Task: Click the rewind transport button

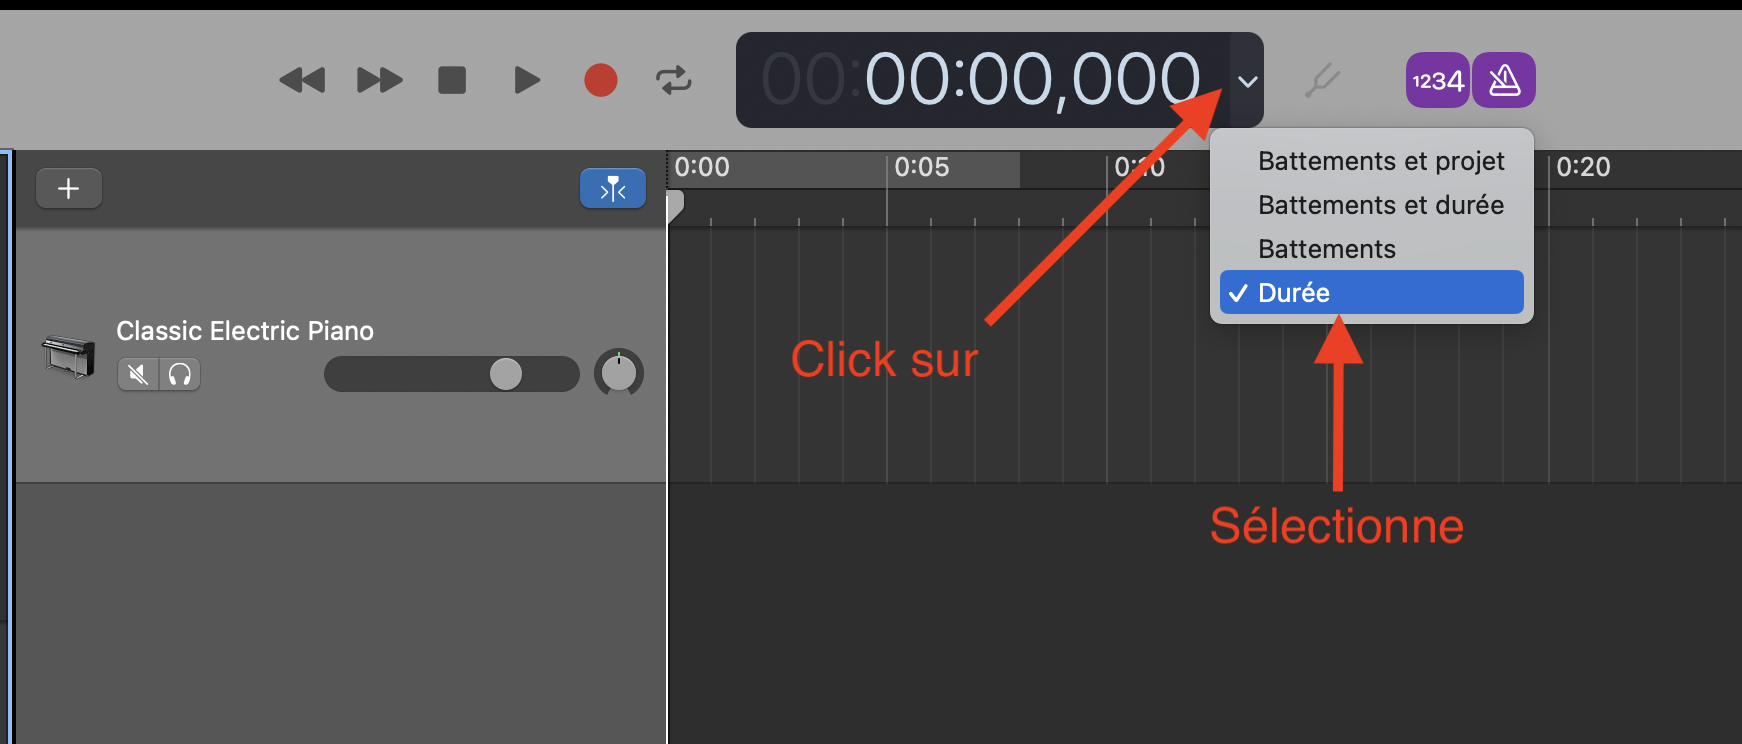Action: point(302,80)
